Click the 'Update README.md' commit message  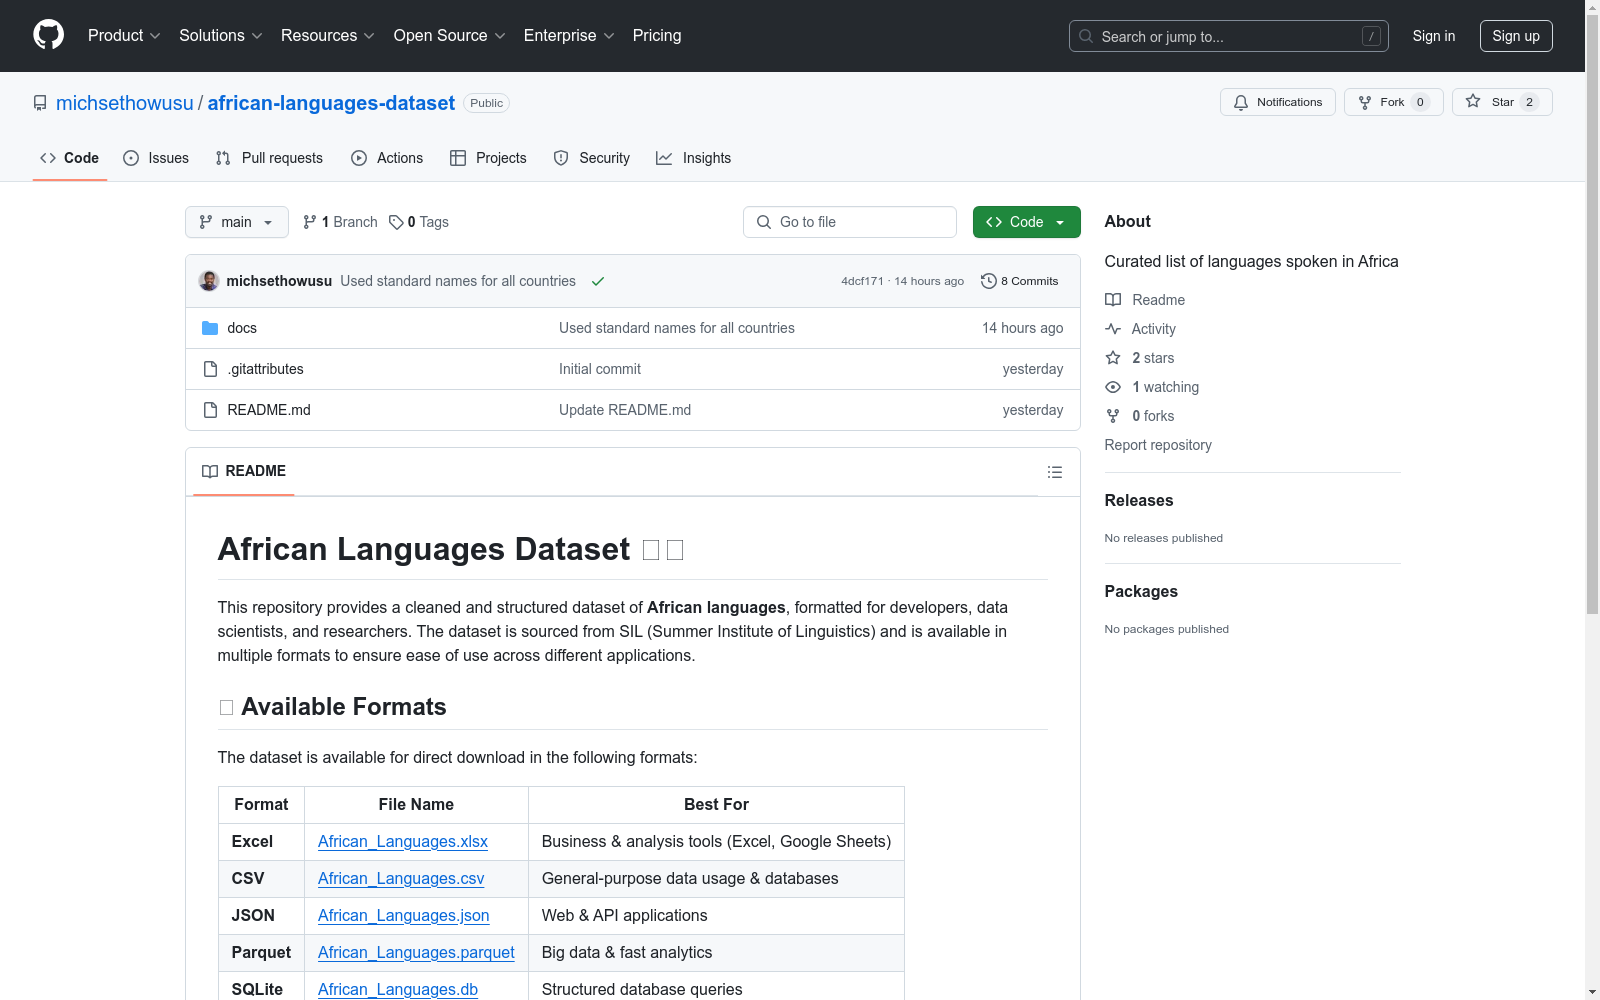(x=625, y=410)
